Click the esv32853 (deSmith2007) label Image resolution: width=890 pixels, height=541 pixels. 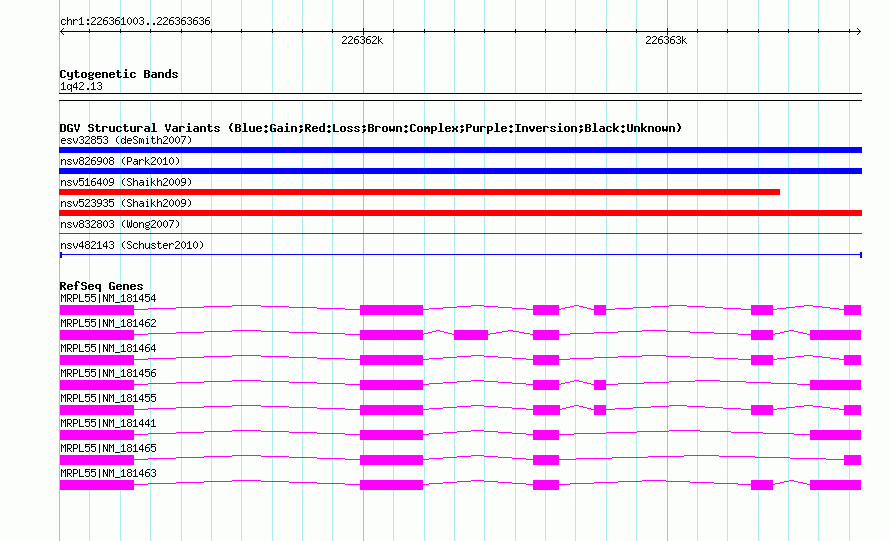click(126, 140)
